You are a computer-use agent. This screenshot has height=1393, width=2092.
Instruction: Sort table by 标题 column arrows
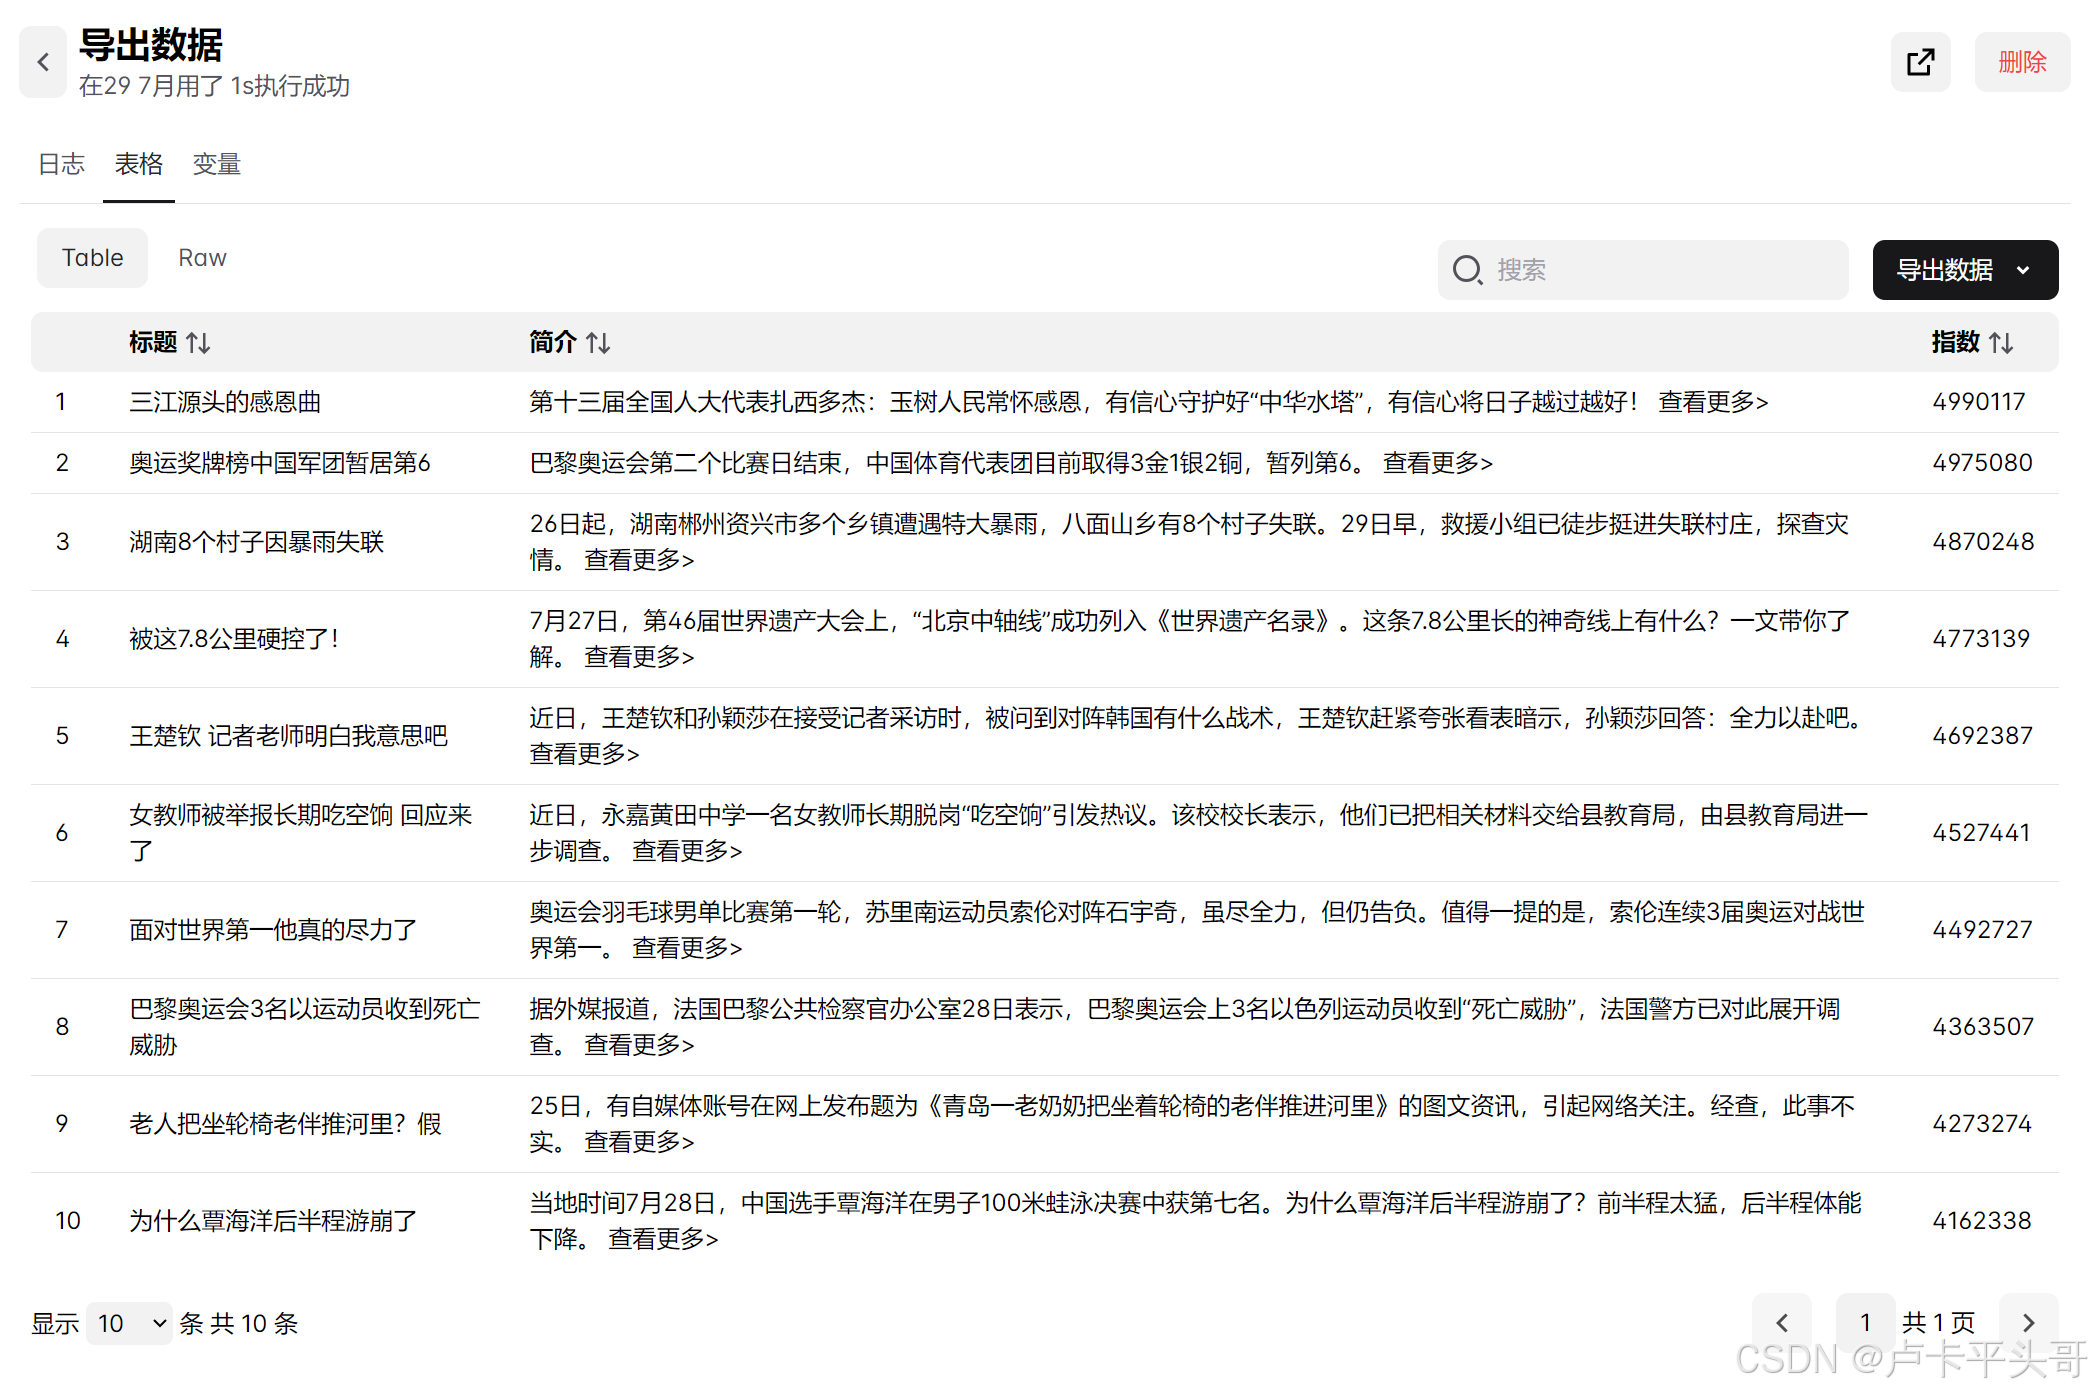coord(198,343)
